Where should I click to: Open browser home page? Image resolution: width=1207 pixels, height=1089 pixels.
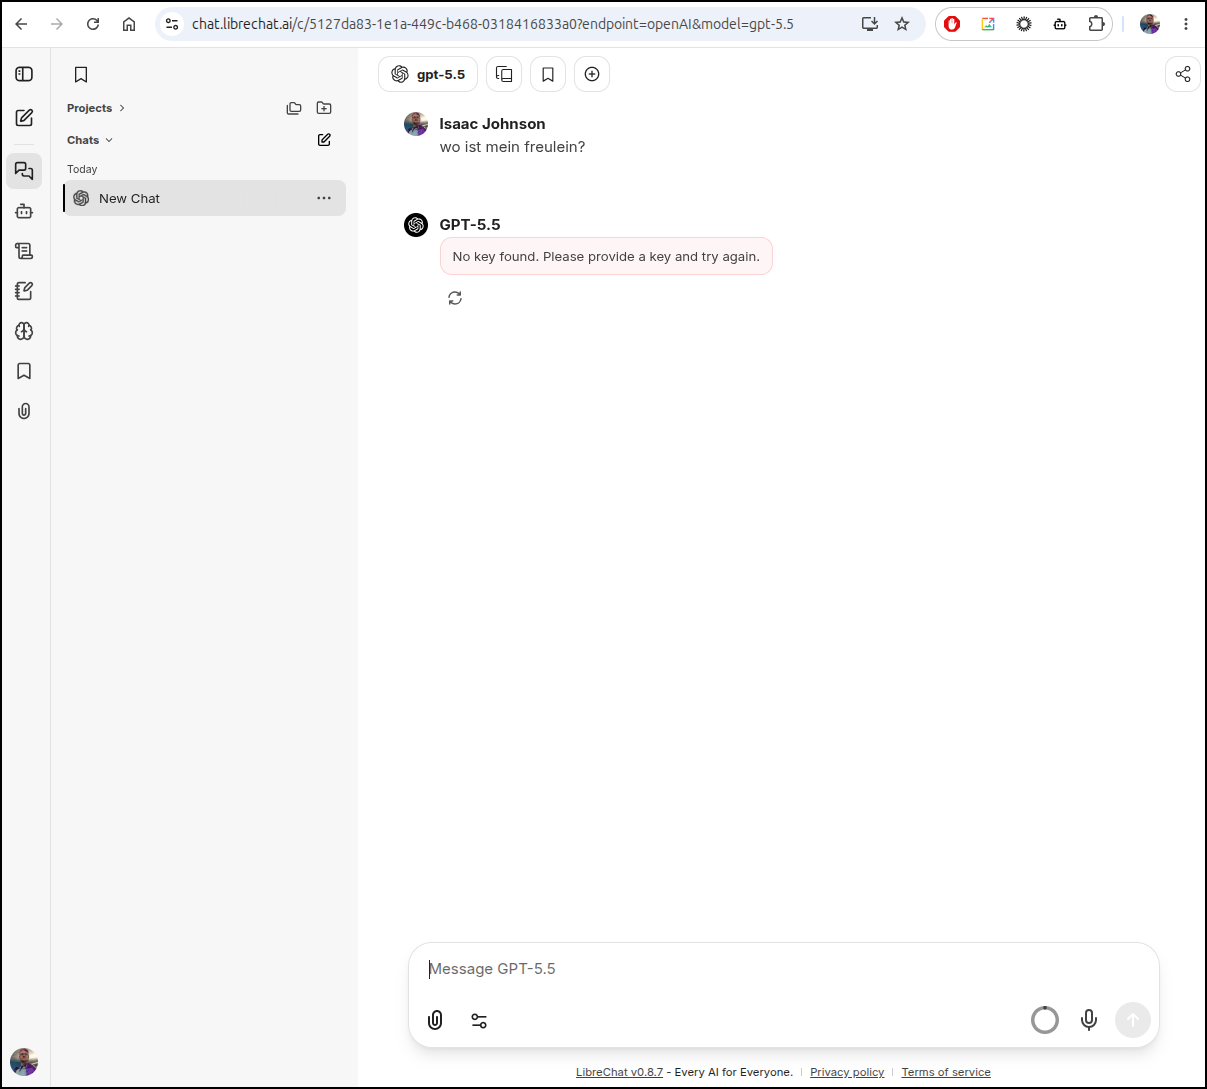pyautogui.click(x=129, y=24)
